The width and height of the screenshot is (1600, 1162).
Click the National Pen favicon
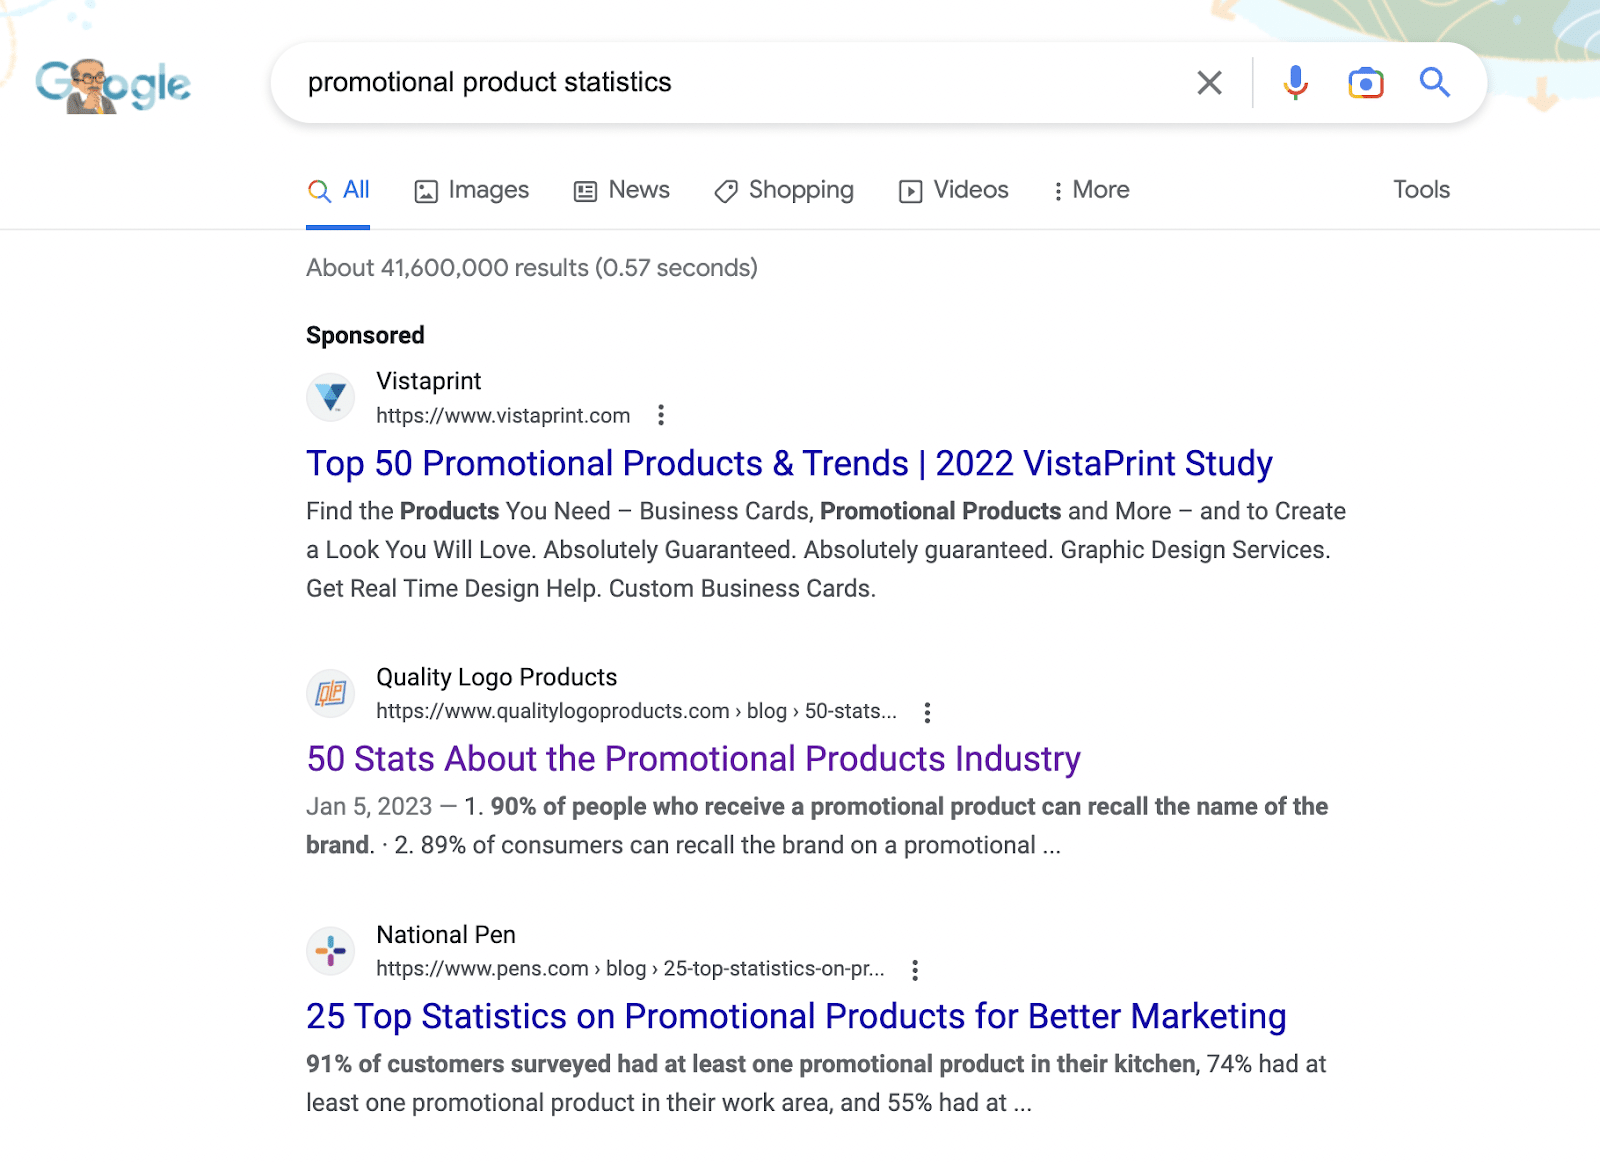tap(330, 951)
